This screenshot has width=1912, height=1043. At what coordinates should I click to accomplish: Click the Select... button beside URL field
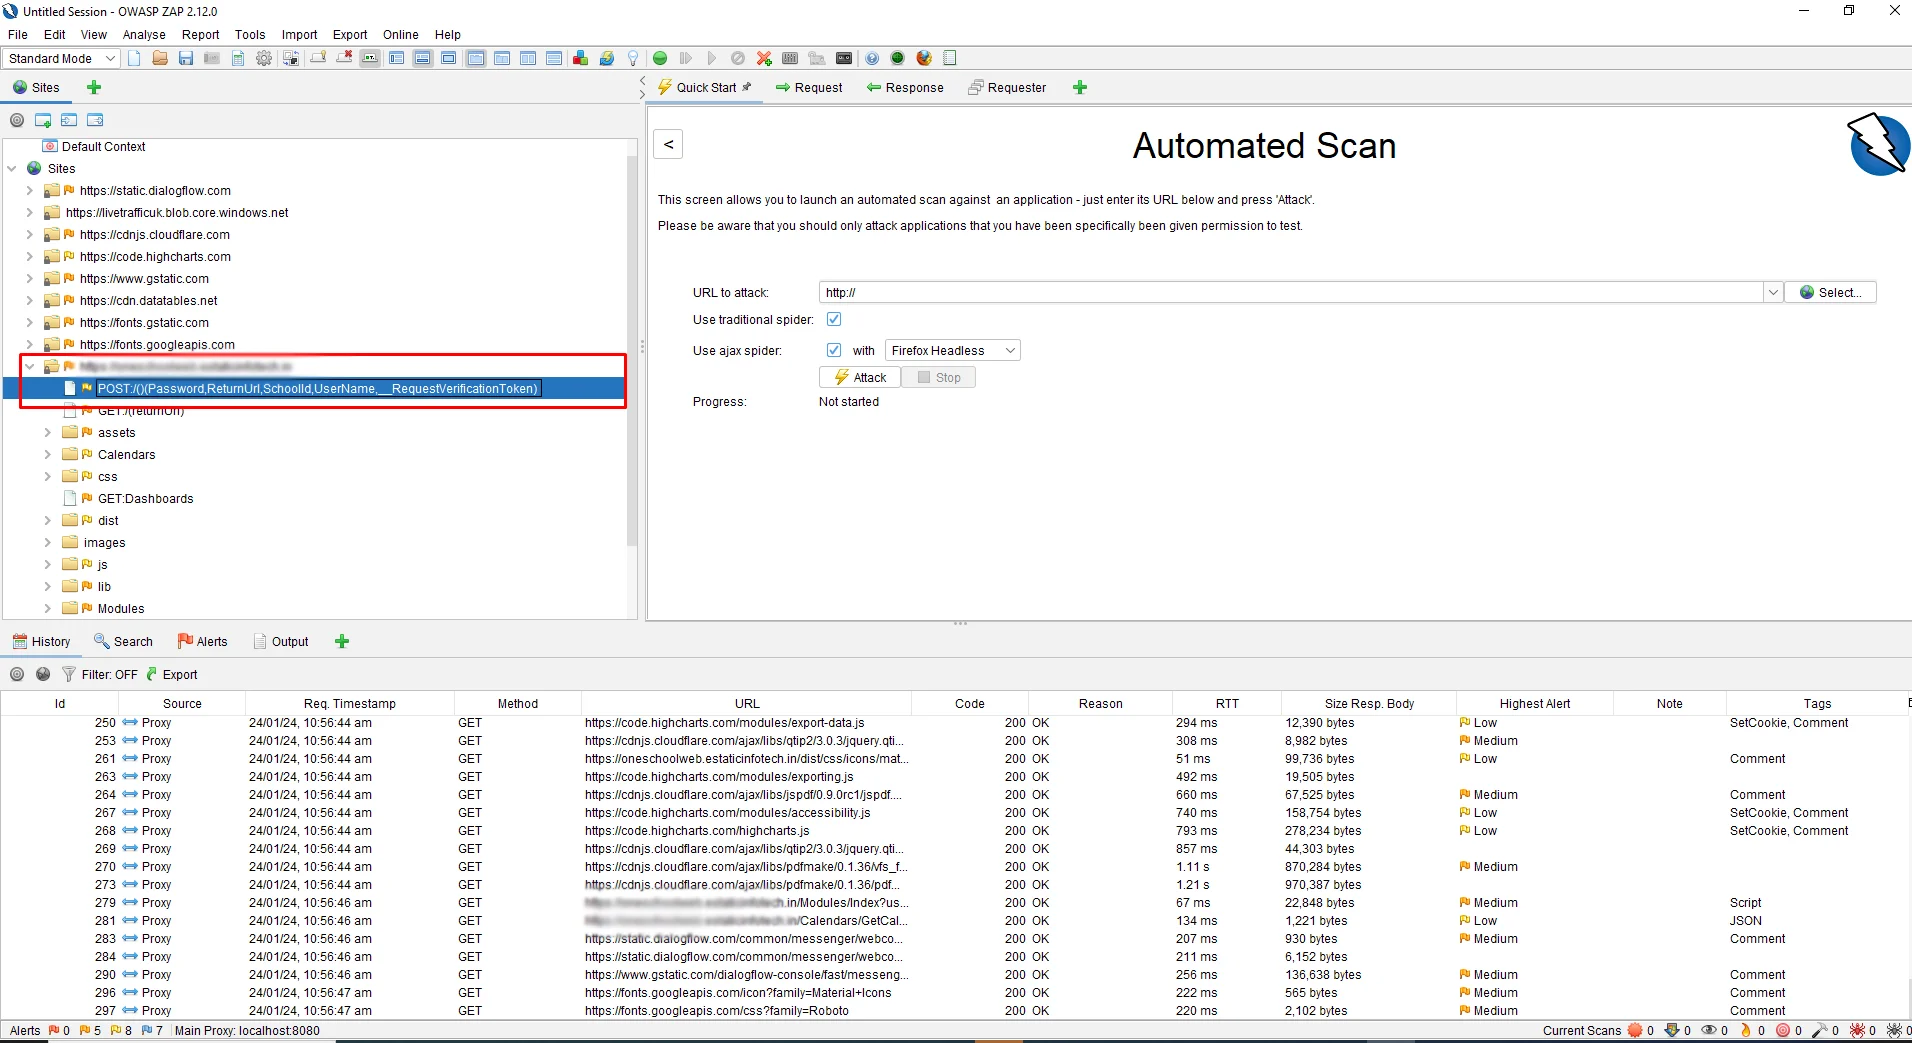1830,292
